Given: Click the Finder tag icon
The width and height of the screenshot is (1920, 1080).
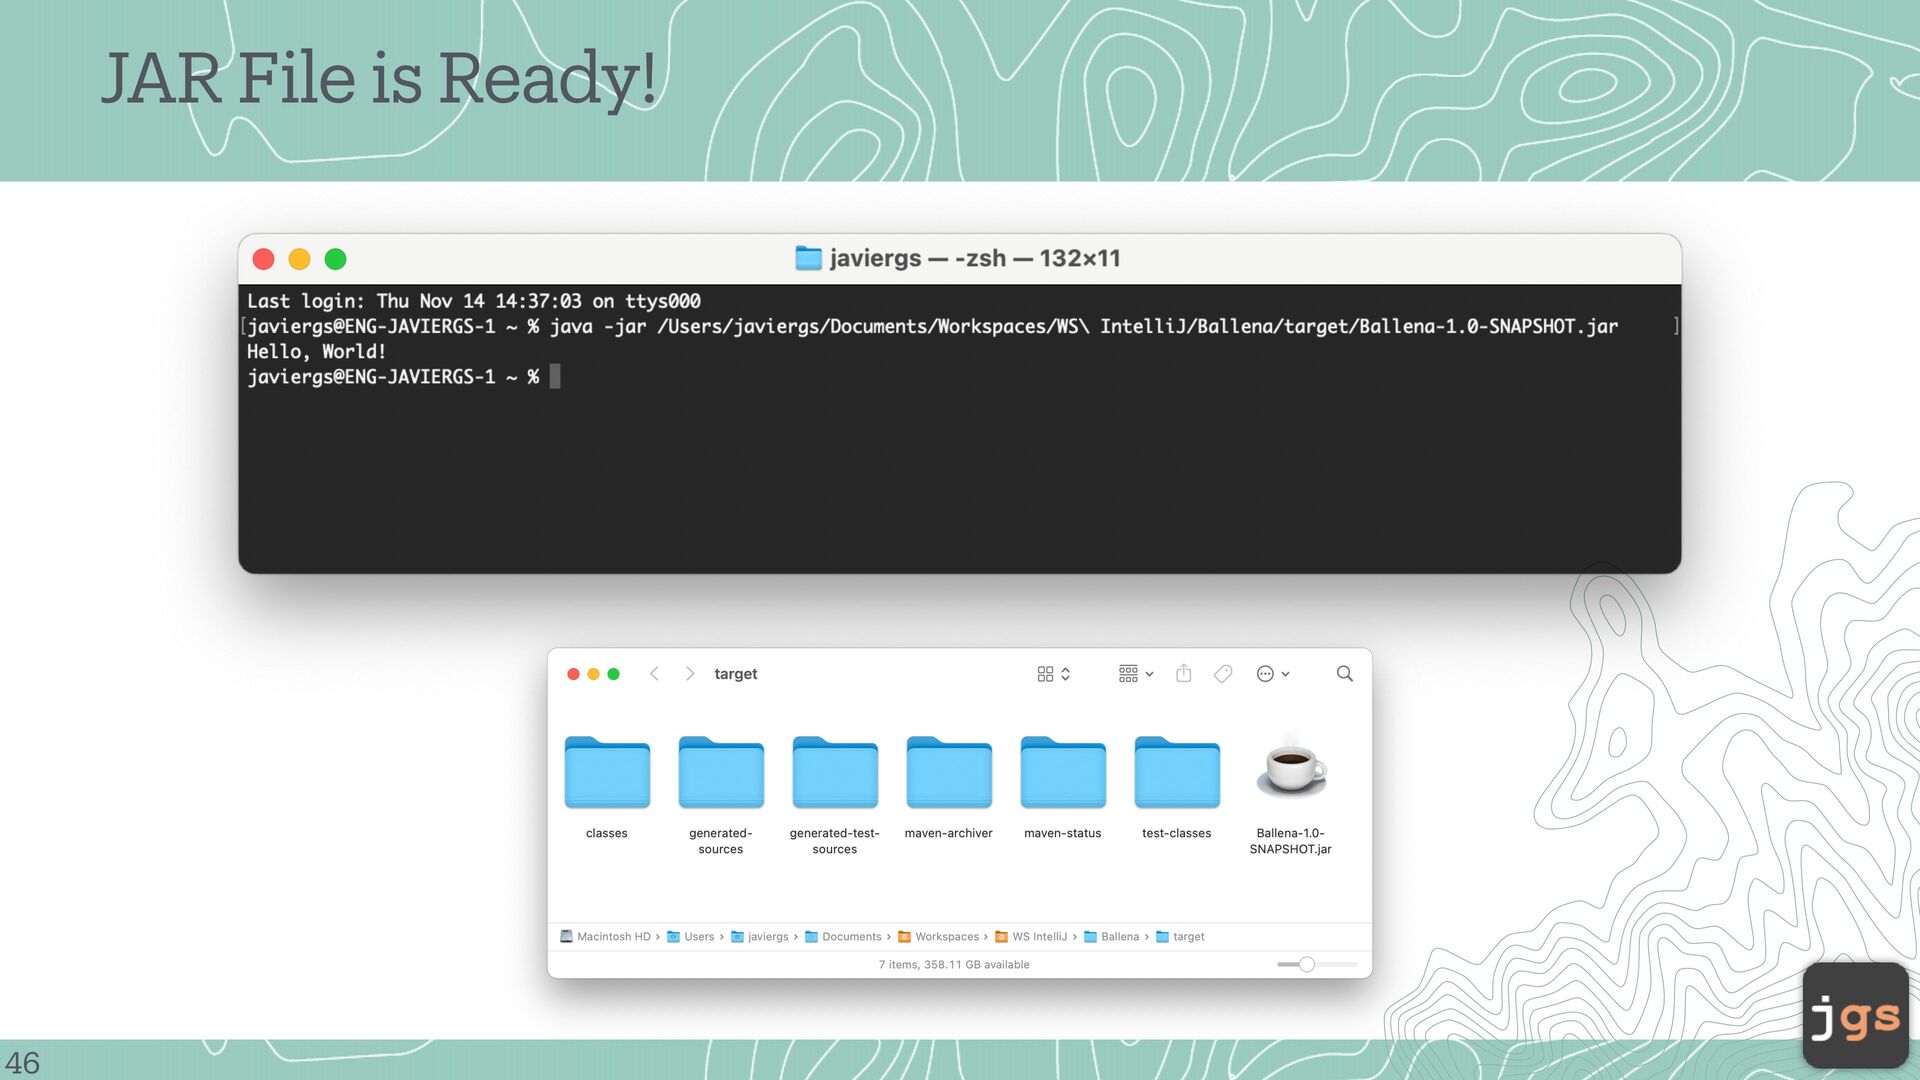Looking at the screenshot, I should (x=1222, y=674).
